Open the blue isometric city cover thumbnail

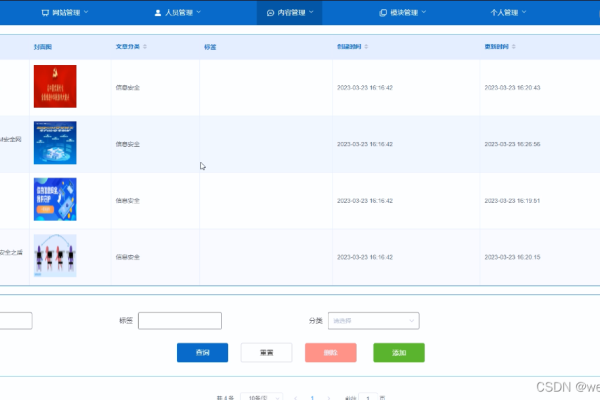55,143
